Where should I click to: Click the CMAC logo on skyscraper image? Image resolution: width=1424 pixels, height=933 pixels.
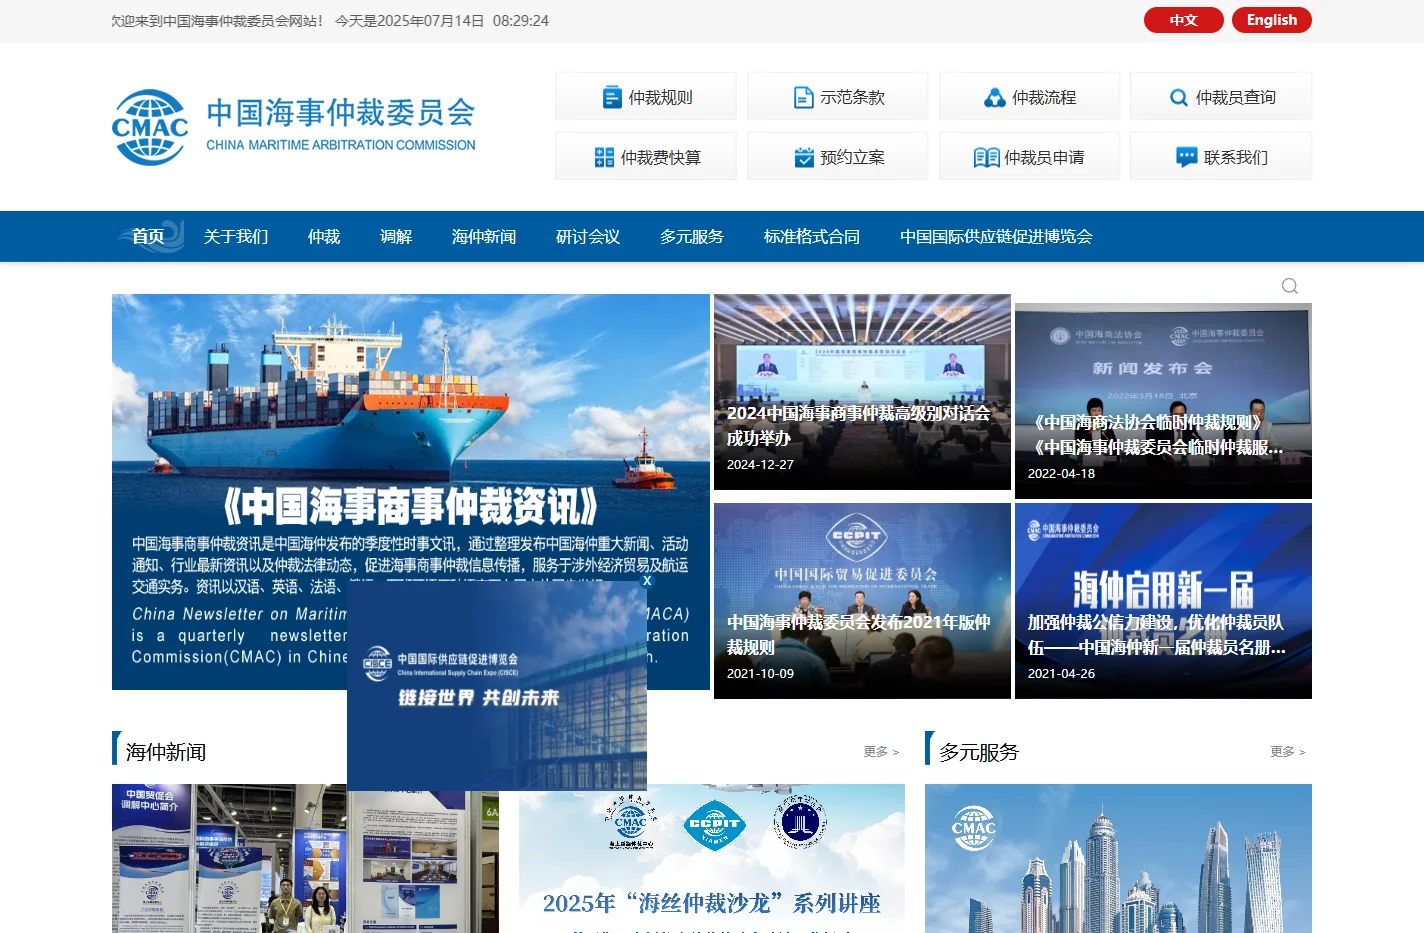(973, 828)
